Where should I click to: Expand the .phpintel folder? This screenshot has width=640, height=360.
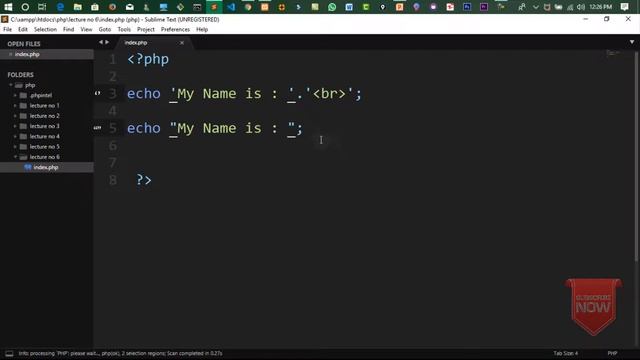(x=15, y=96)
